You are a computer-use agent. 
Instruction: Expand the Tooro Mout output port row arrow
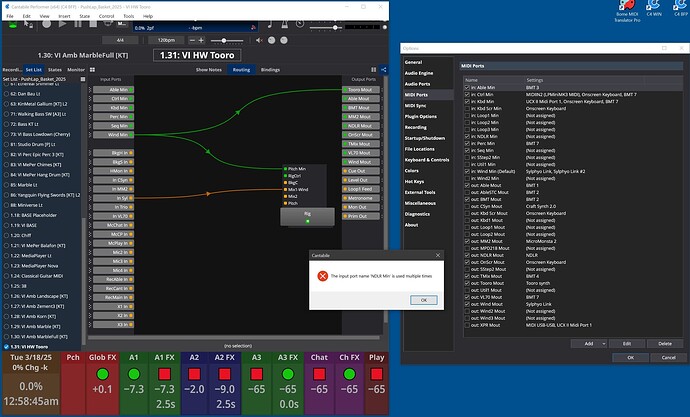pyautogui.click(x=382, y=90)
